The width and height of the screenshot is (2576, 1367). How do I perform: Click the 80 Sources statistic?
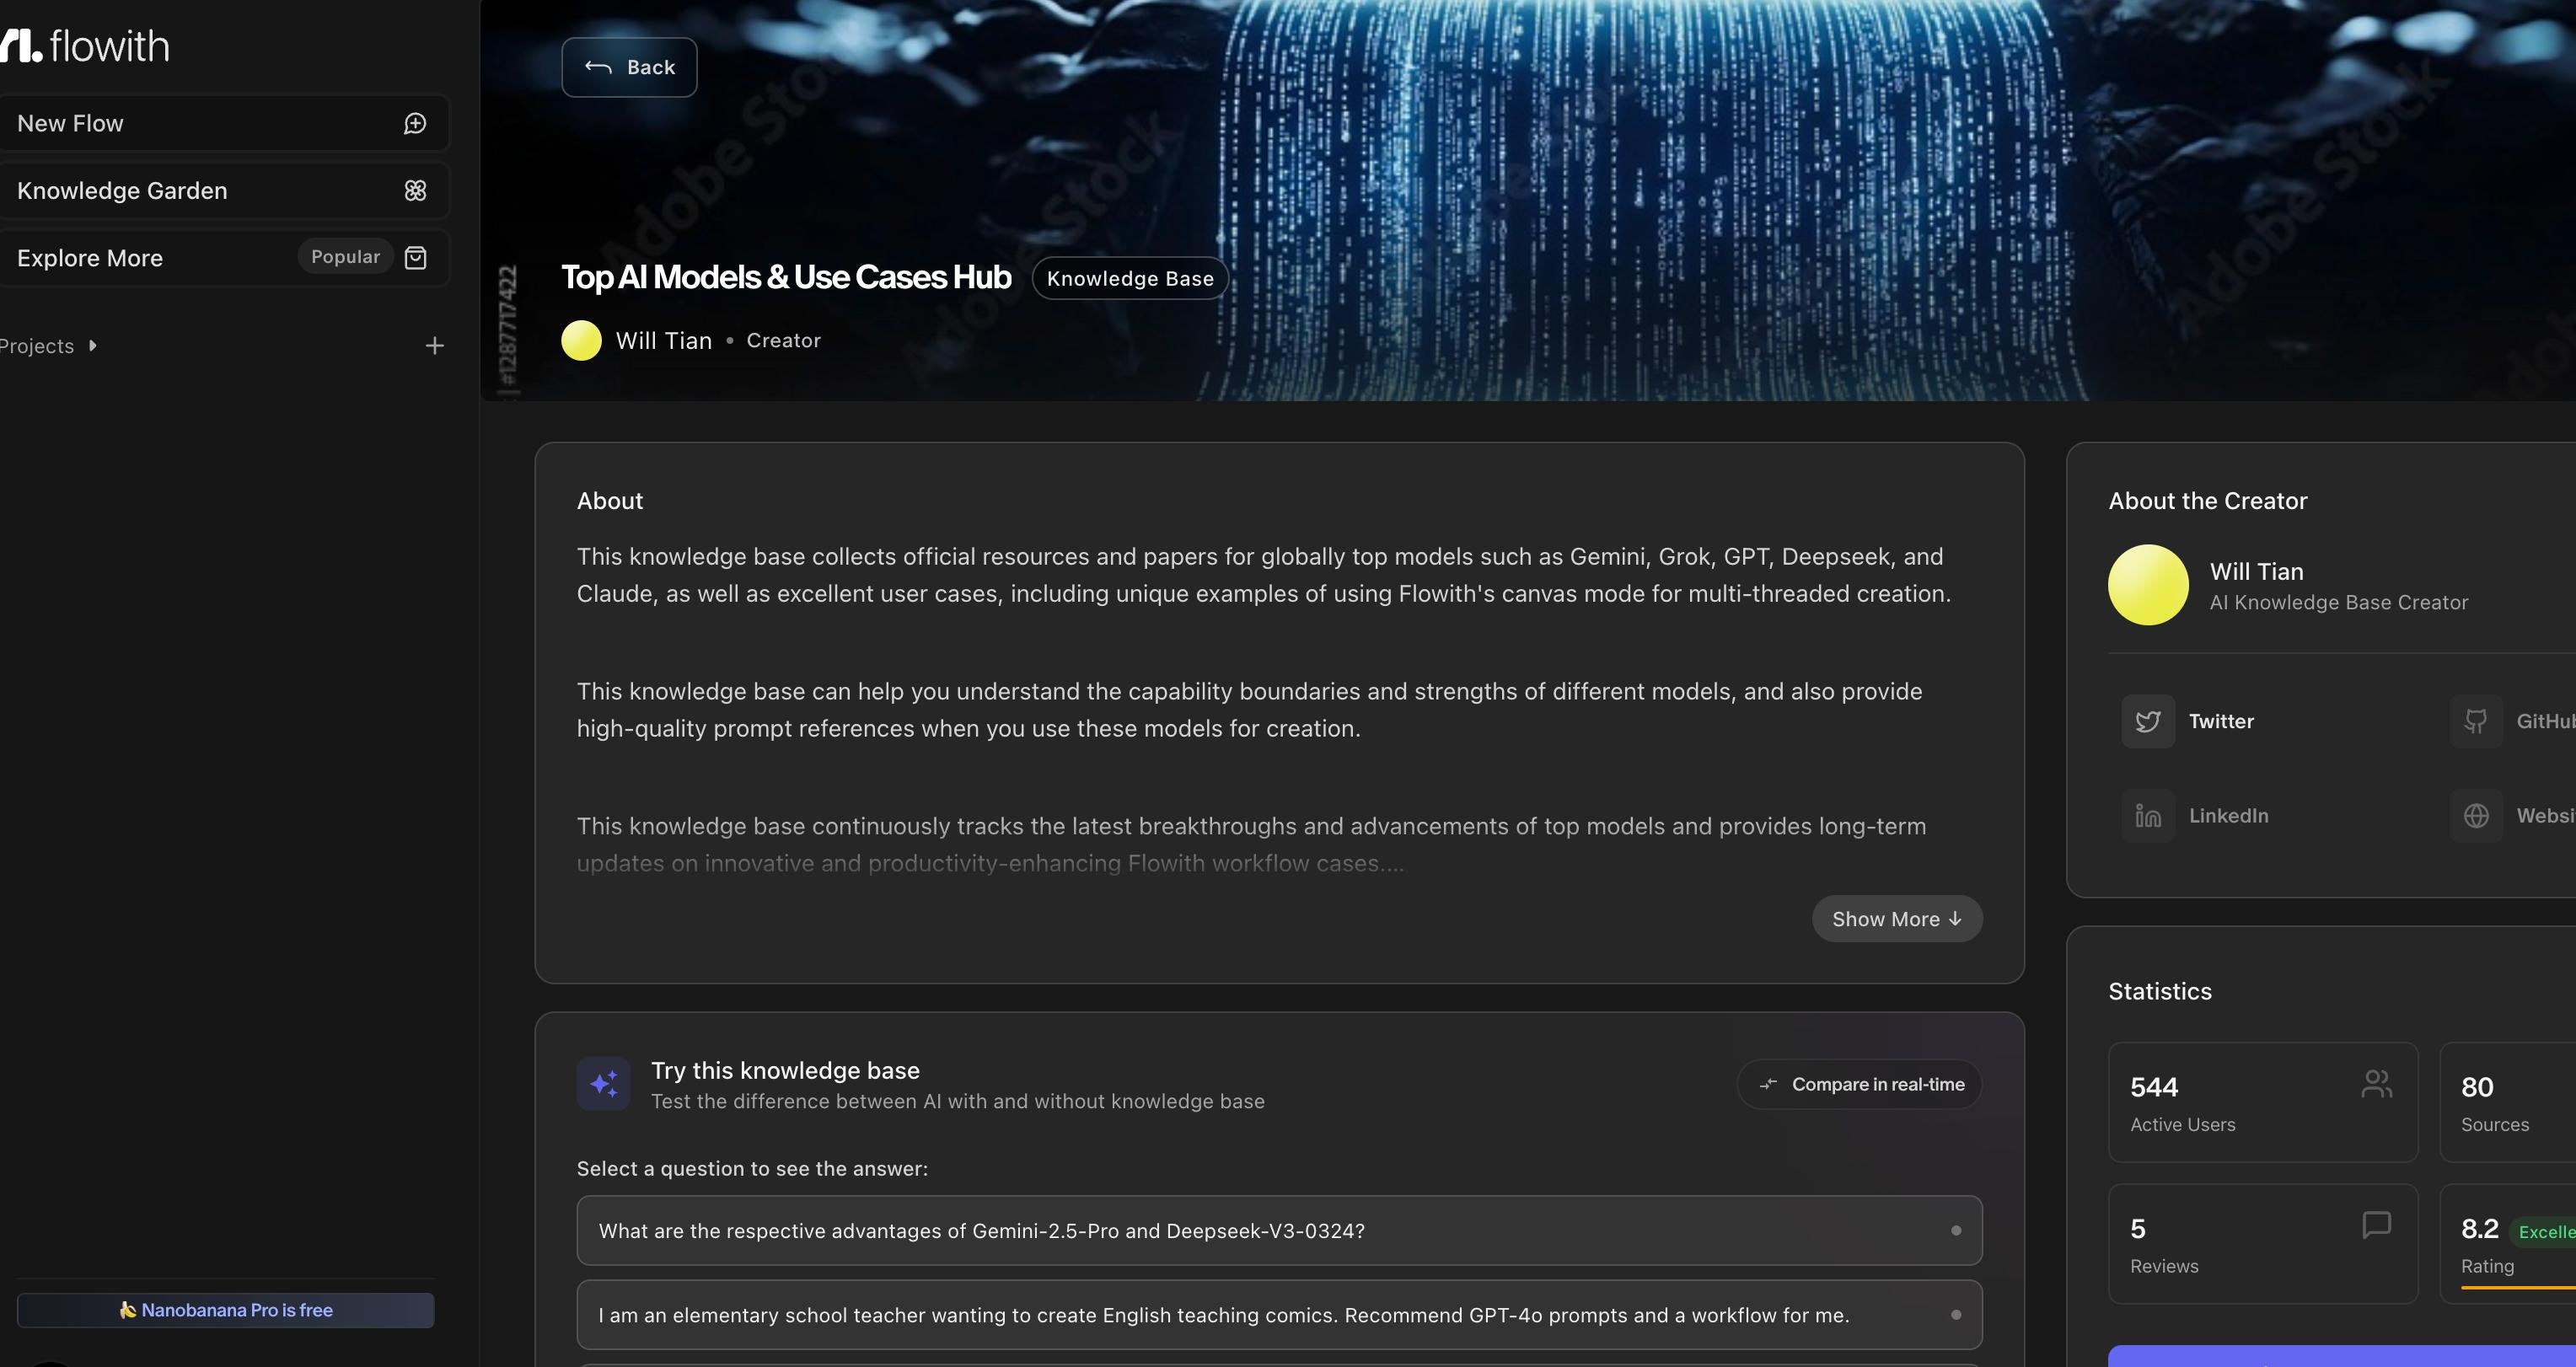2508,1102
